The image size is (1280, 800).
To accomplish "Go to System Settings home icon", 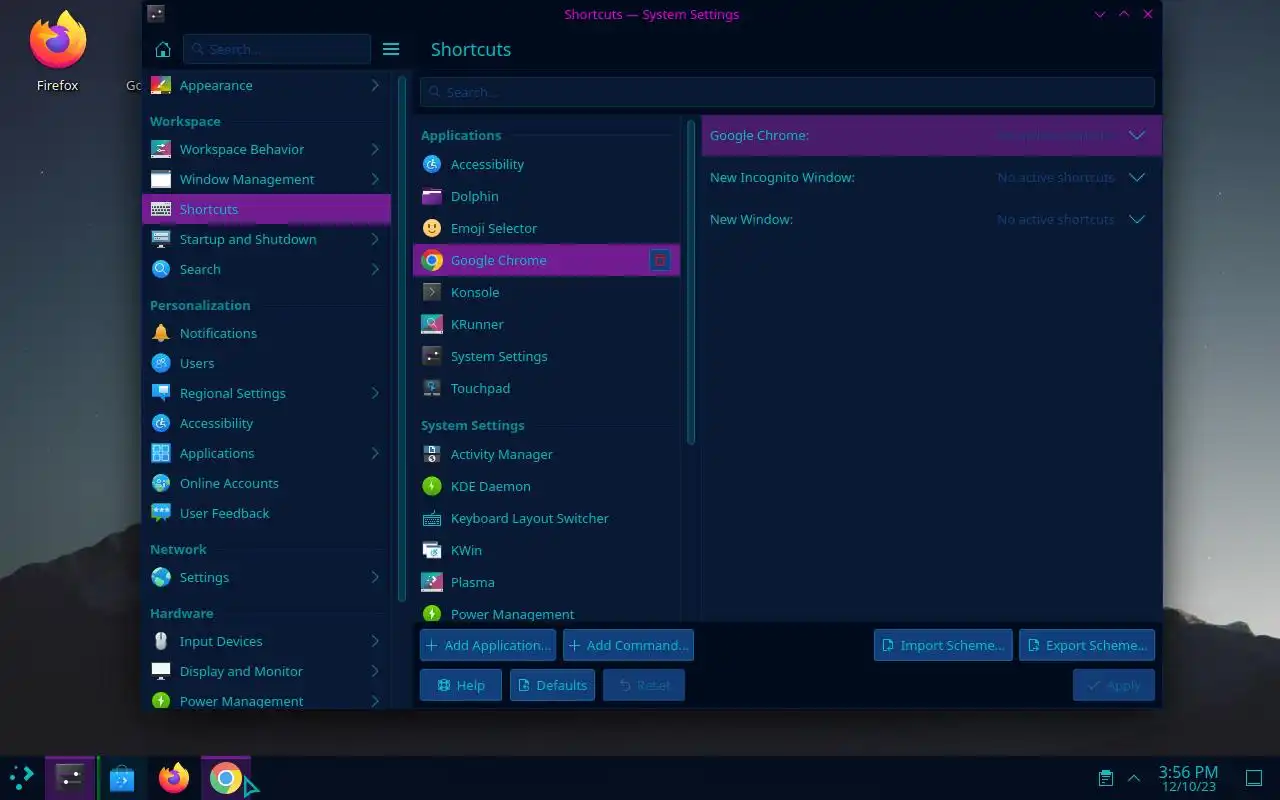I will [163, 49].
